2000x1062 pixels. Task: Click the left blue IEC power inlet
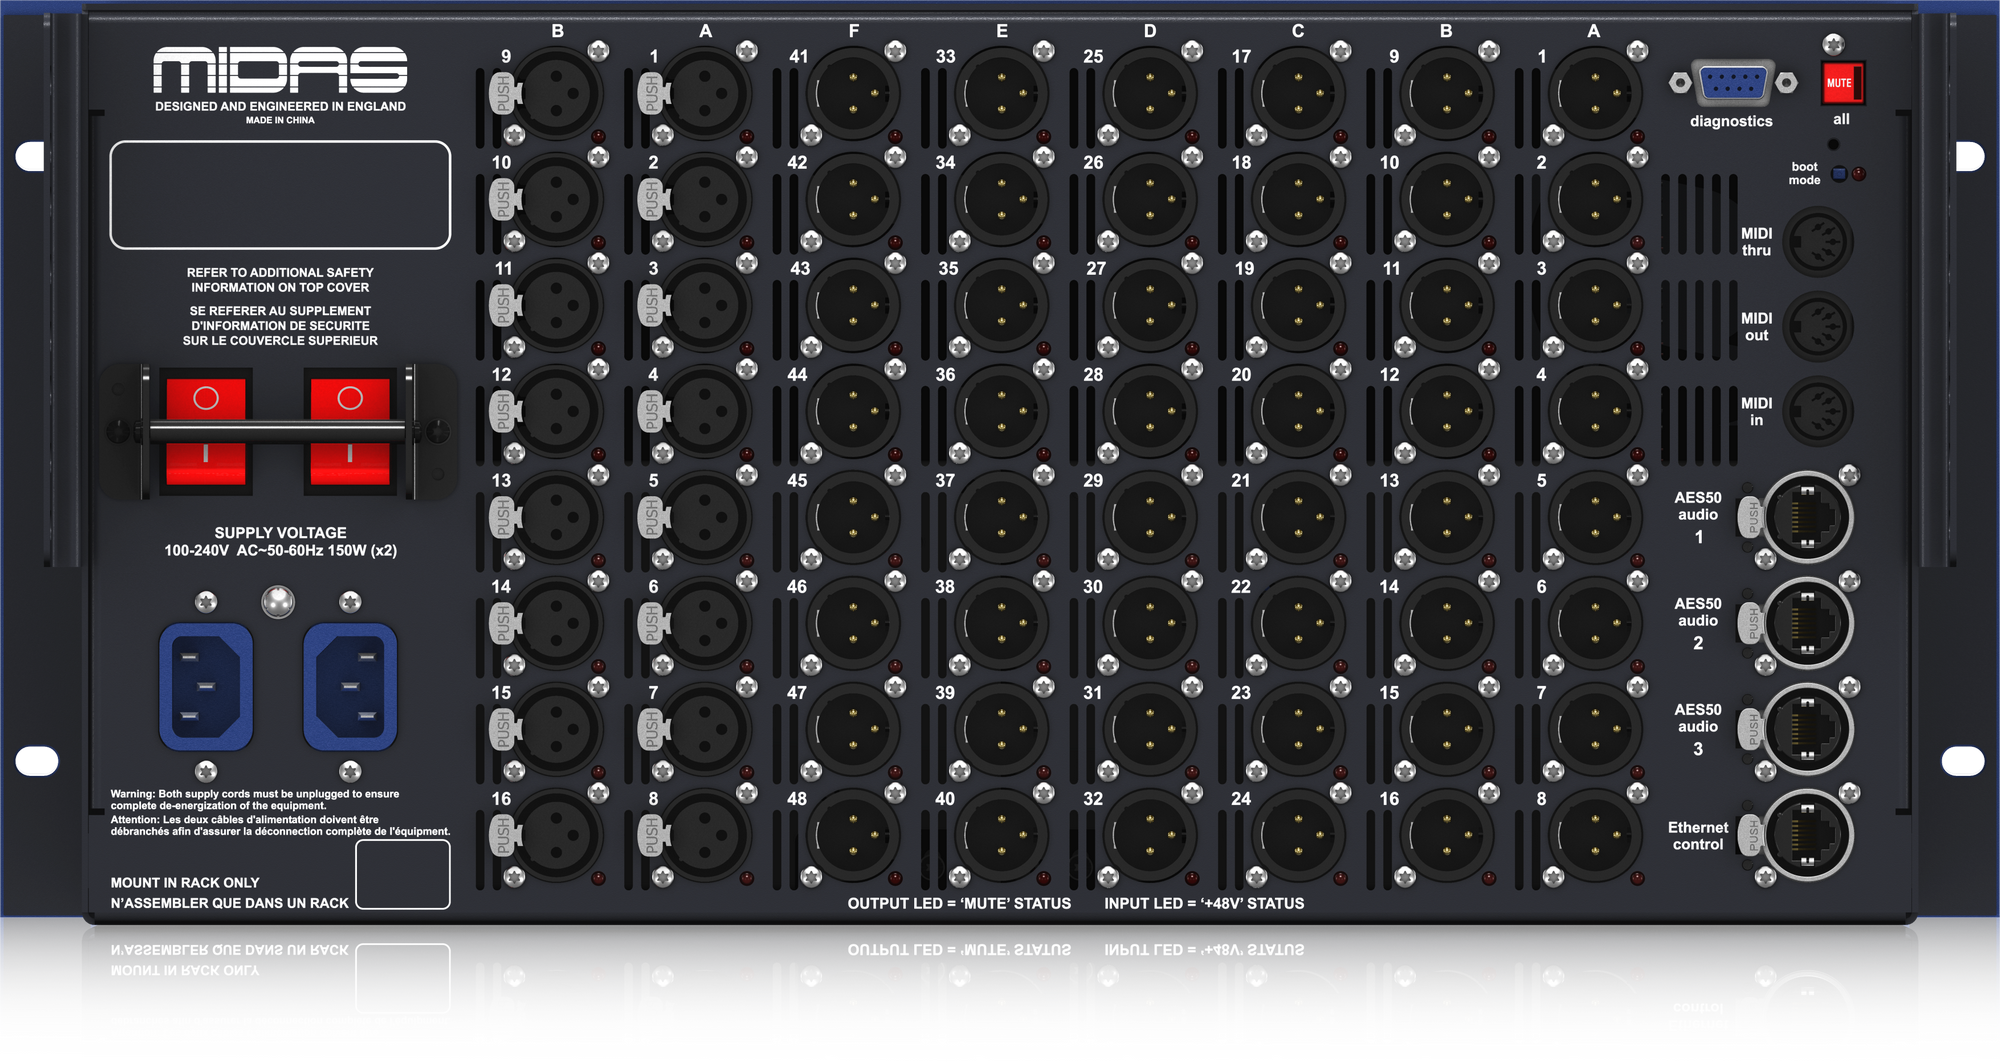[x=206, y=686]
